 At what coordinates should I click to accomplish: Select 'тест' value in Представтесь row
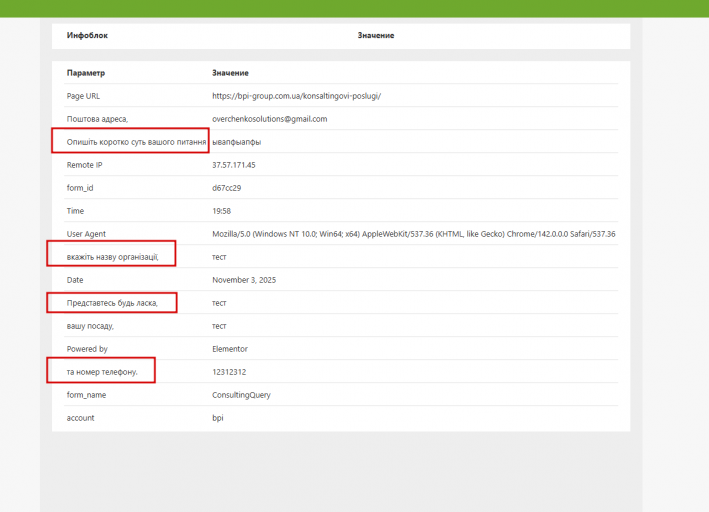click(219, 303)
